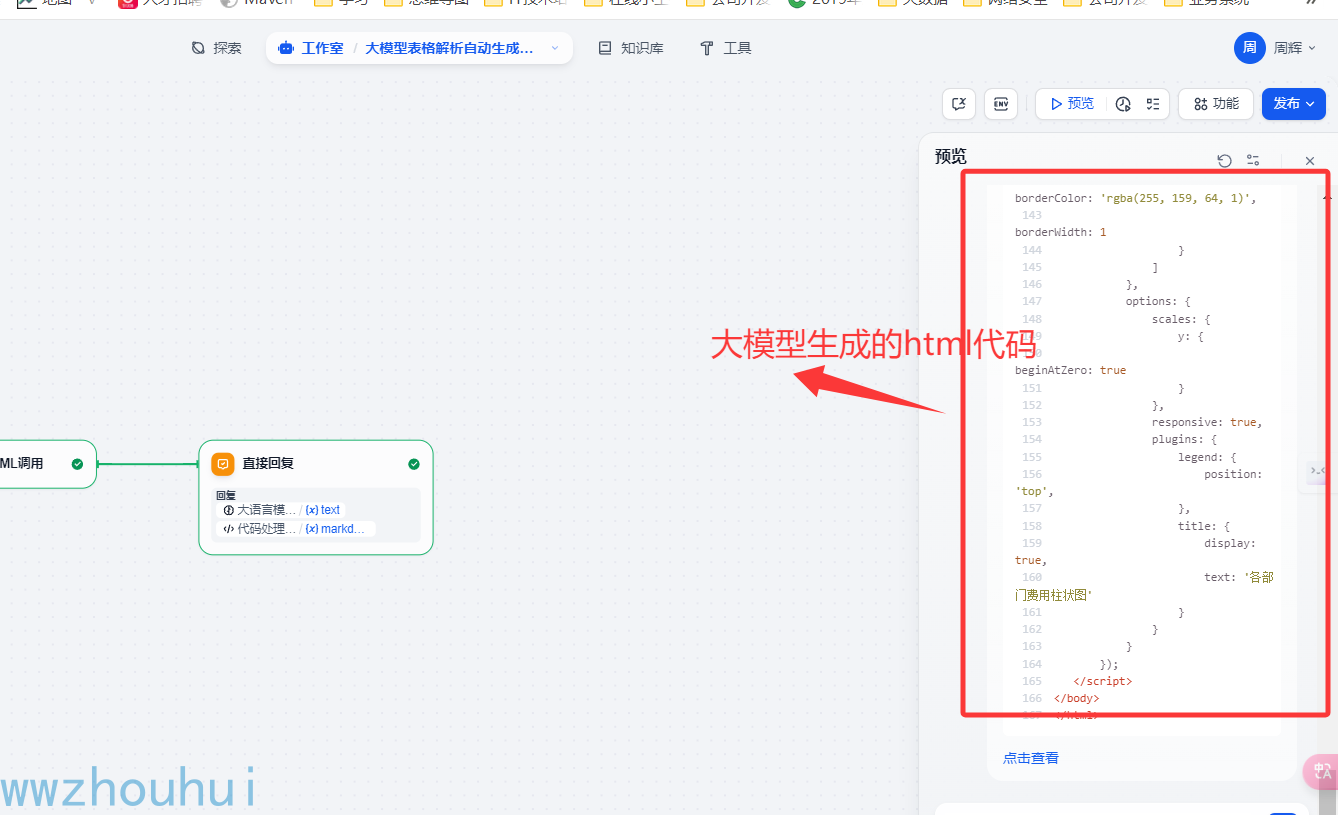
Task: Expand the 周辉 account menu
Action: [x=1295, y=48]
